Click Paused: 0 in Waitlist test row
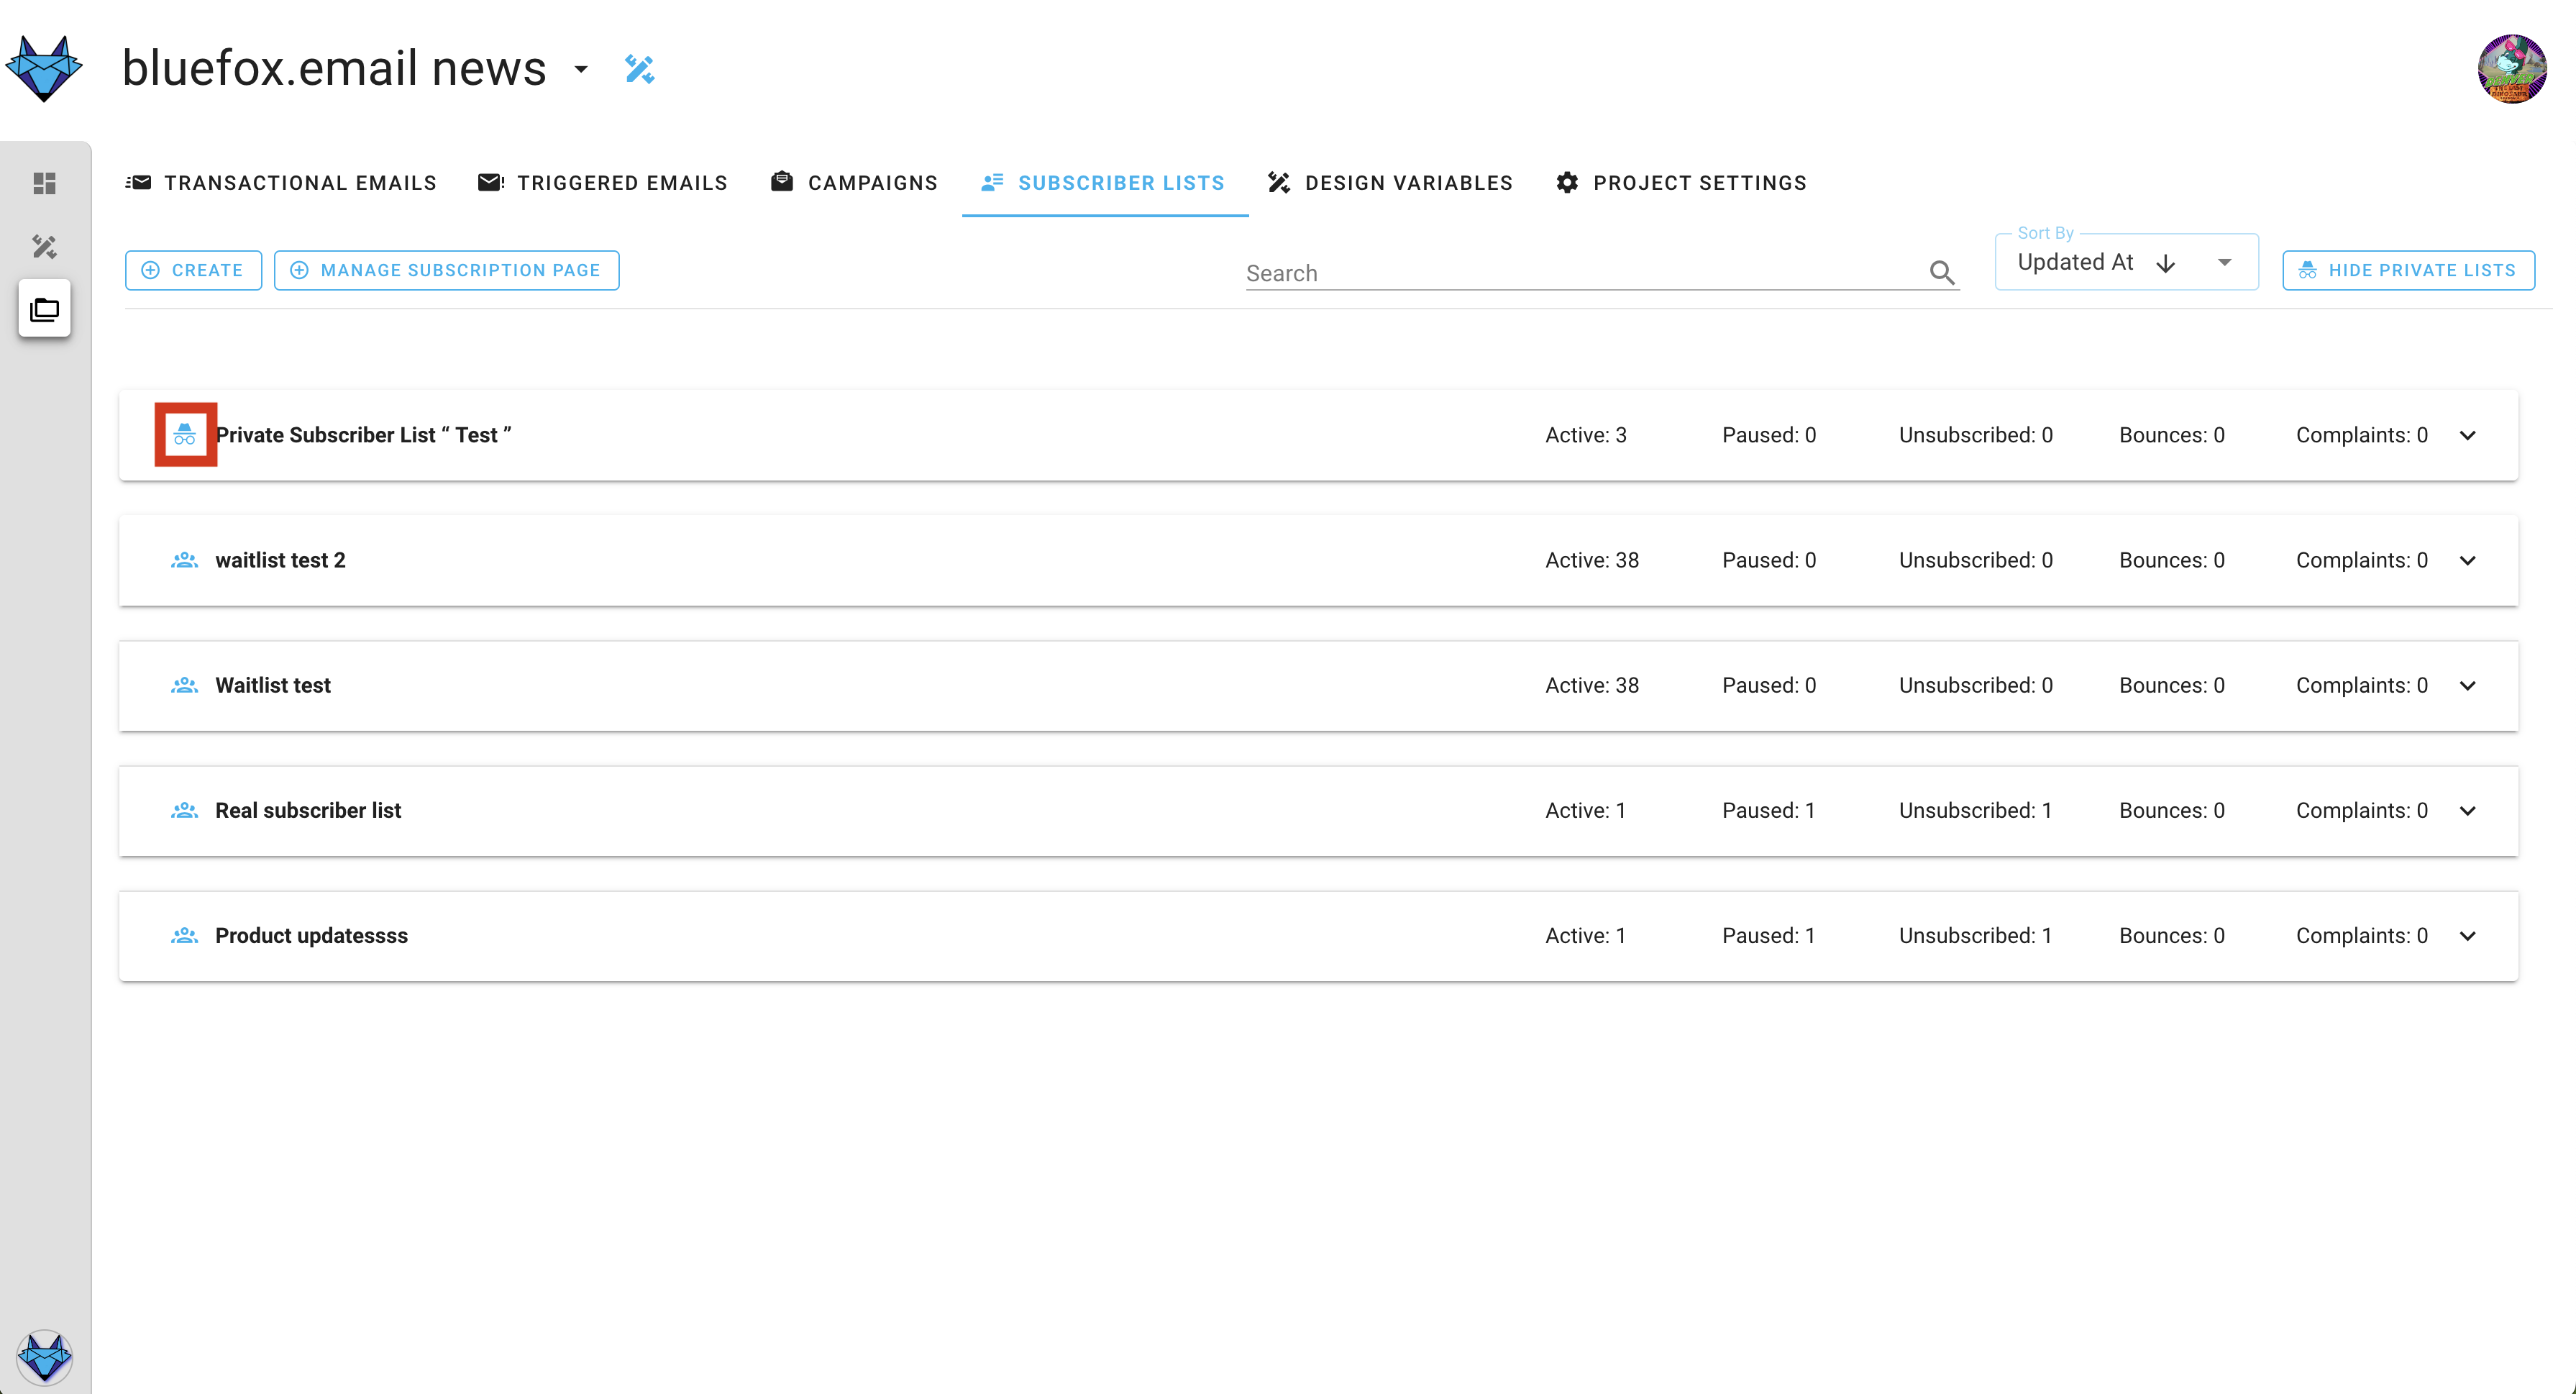This screenshot has width=2576, height=1394. 1769,685
